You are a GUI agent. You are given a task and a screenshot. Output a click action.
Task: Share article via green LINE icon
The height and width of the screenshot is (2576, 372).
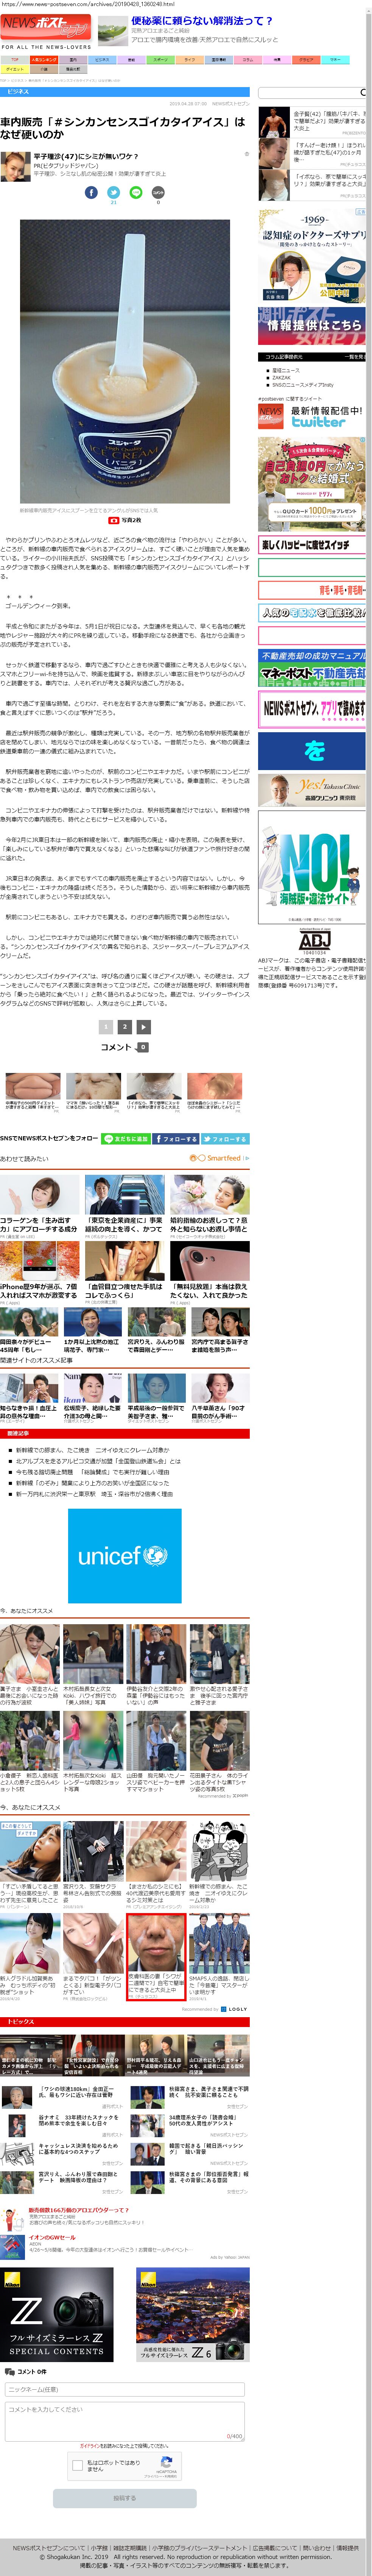(136, 192)
